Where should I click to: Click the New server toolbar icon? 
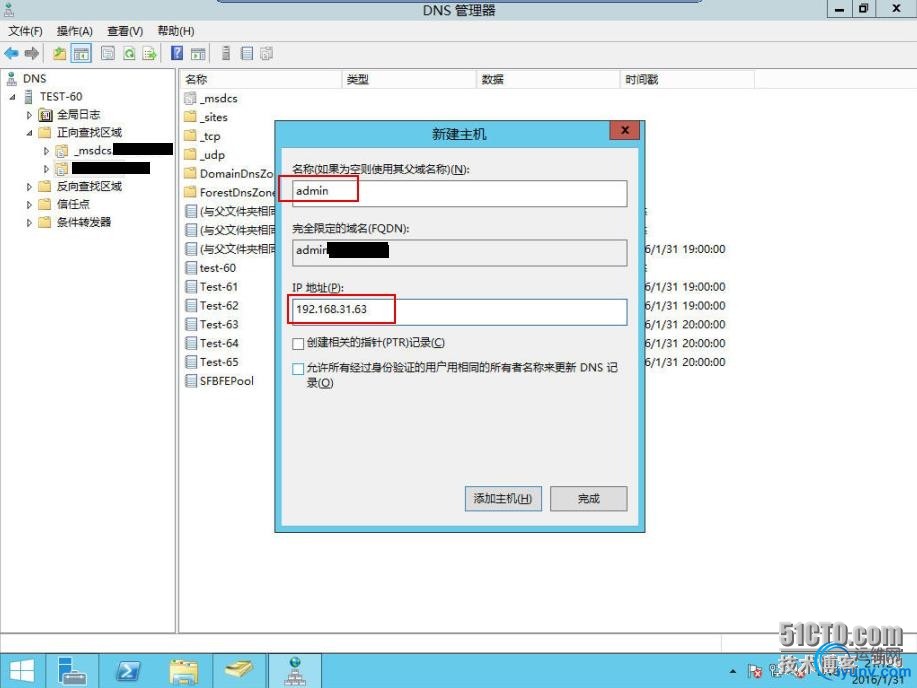pos(226,53)
